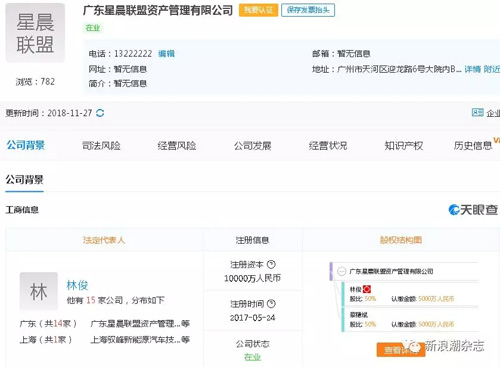This screenshot has width=500, height=367.
Task: Click the first shareholder's 50% share ratio
Action: coord(370,299)
